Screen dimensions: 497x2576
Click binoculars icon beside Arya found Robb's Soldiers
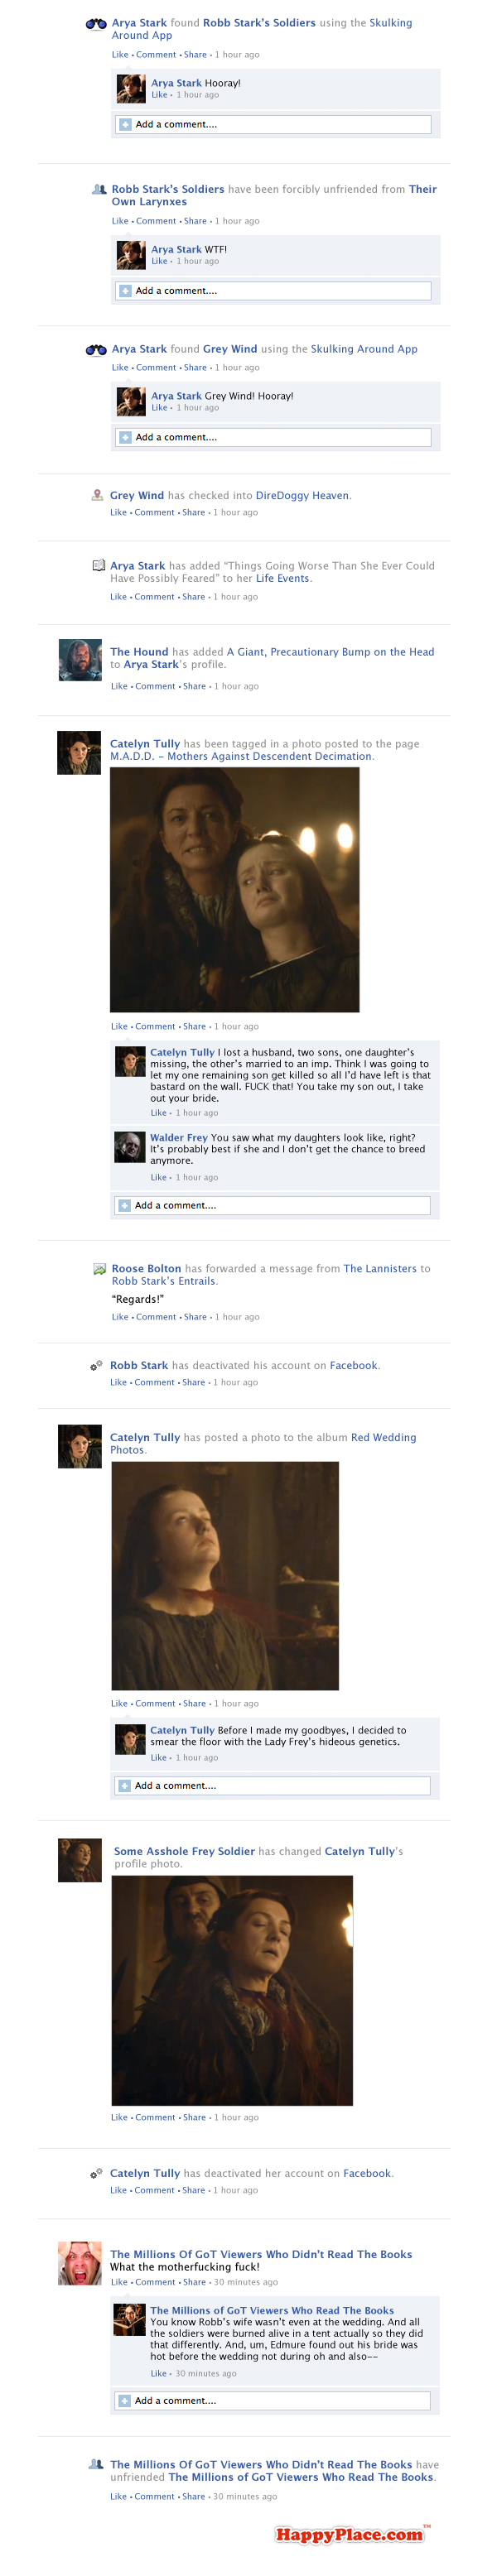(x=96, y=24)
